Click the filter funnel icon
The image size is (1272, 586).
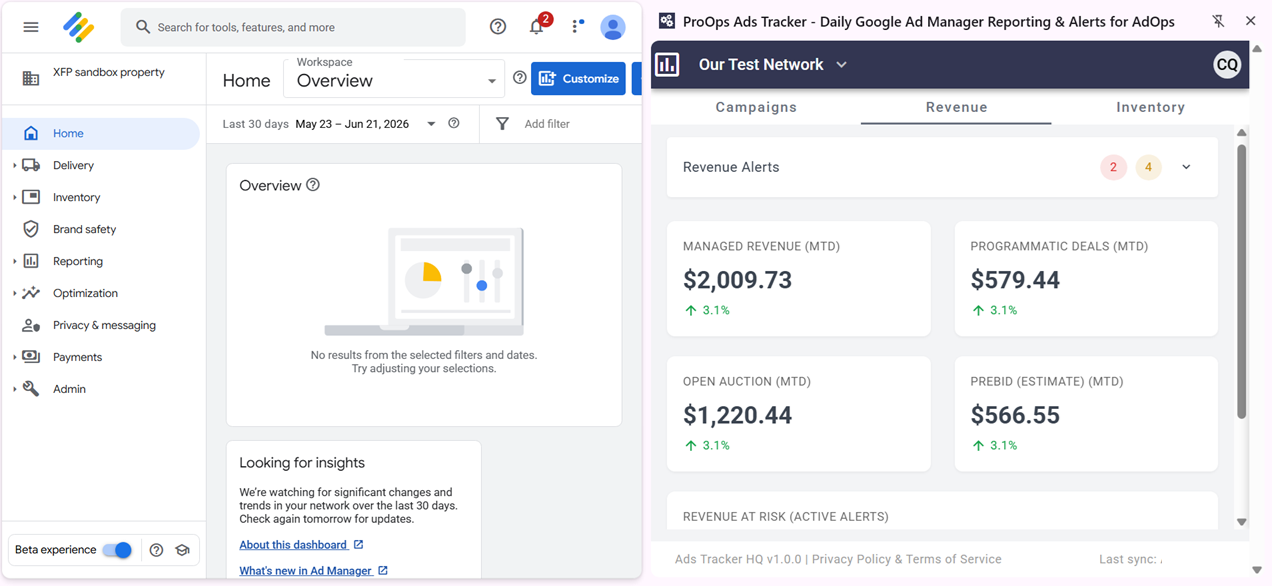point(502,124)
